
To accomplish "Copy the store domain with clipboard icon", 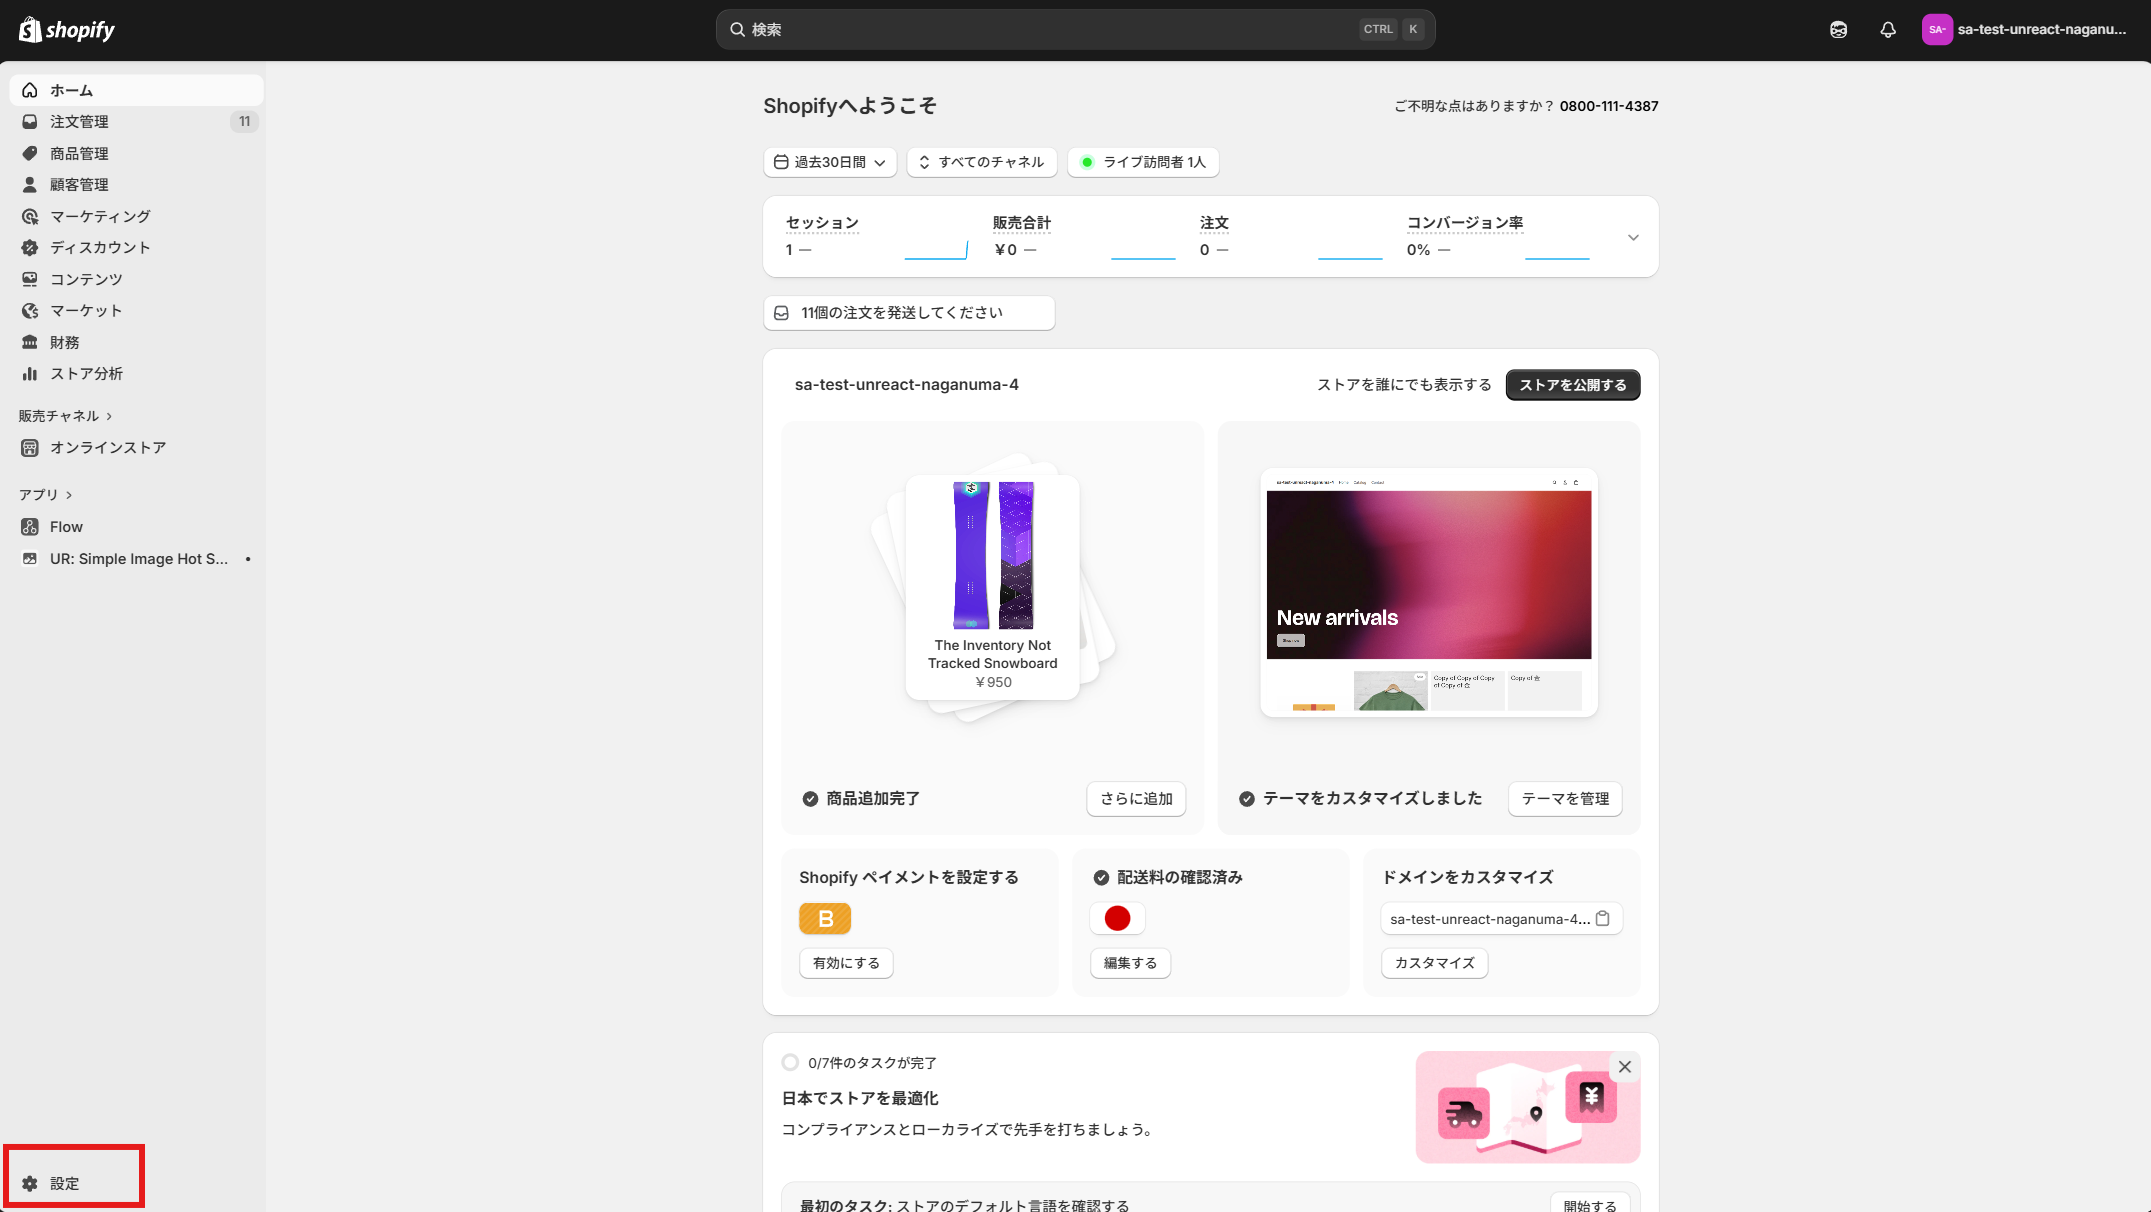I will (x=1603, y=918).
